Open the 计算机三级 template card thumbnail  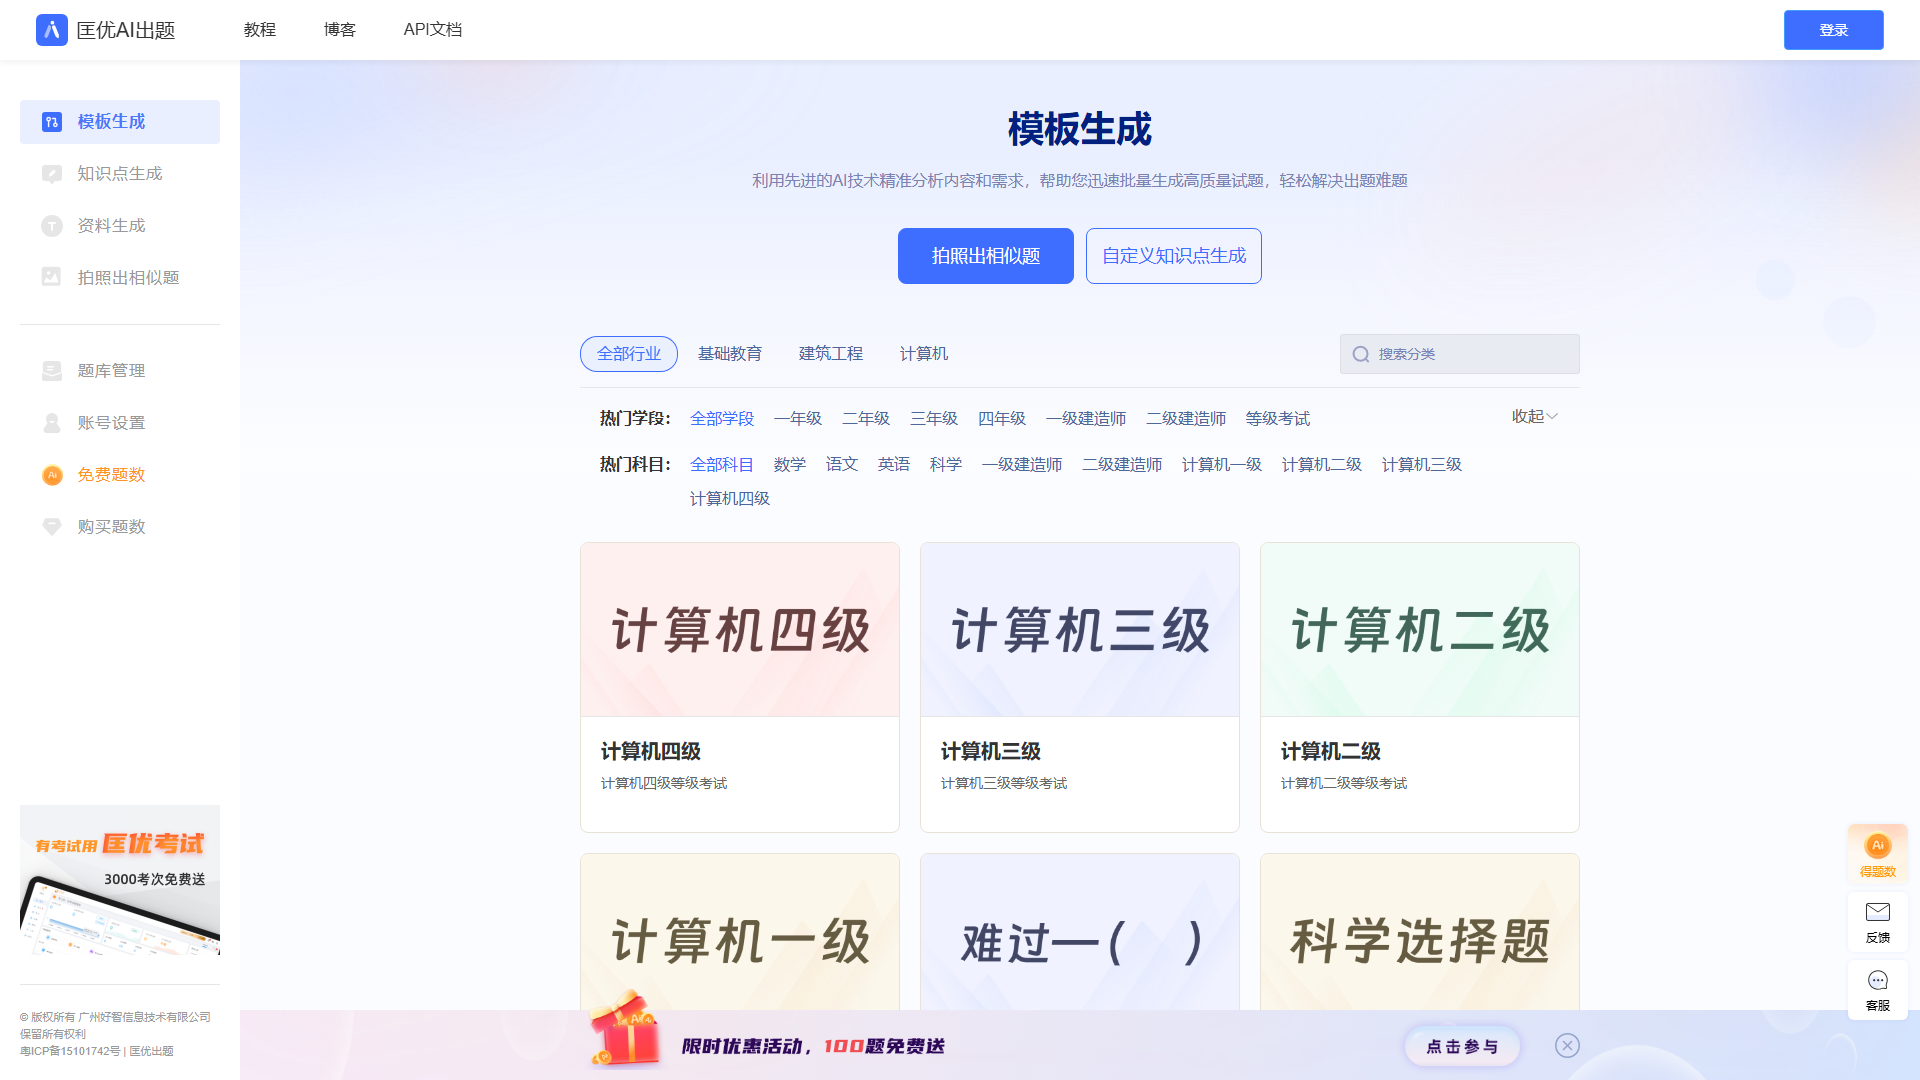[x=1080, y=630]
